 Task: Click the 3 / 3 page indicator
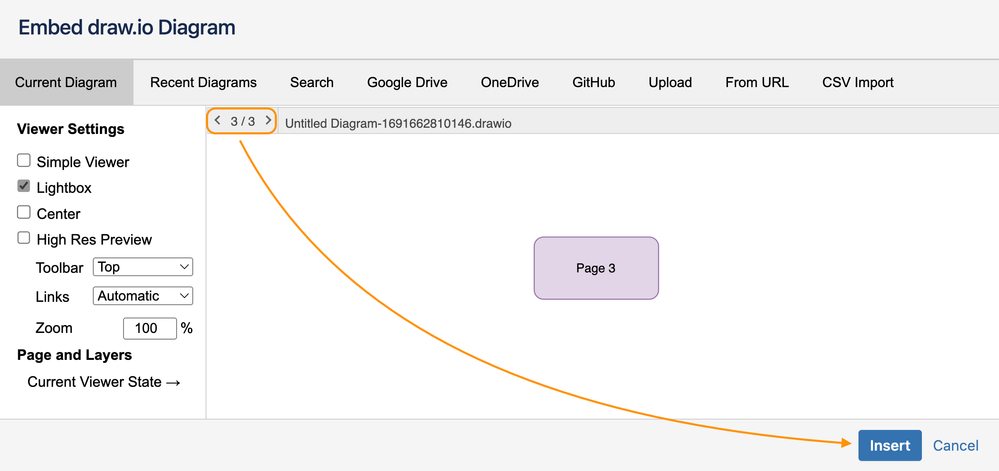(243, 121)
